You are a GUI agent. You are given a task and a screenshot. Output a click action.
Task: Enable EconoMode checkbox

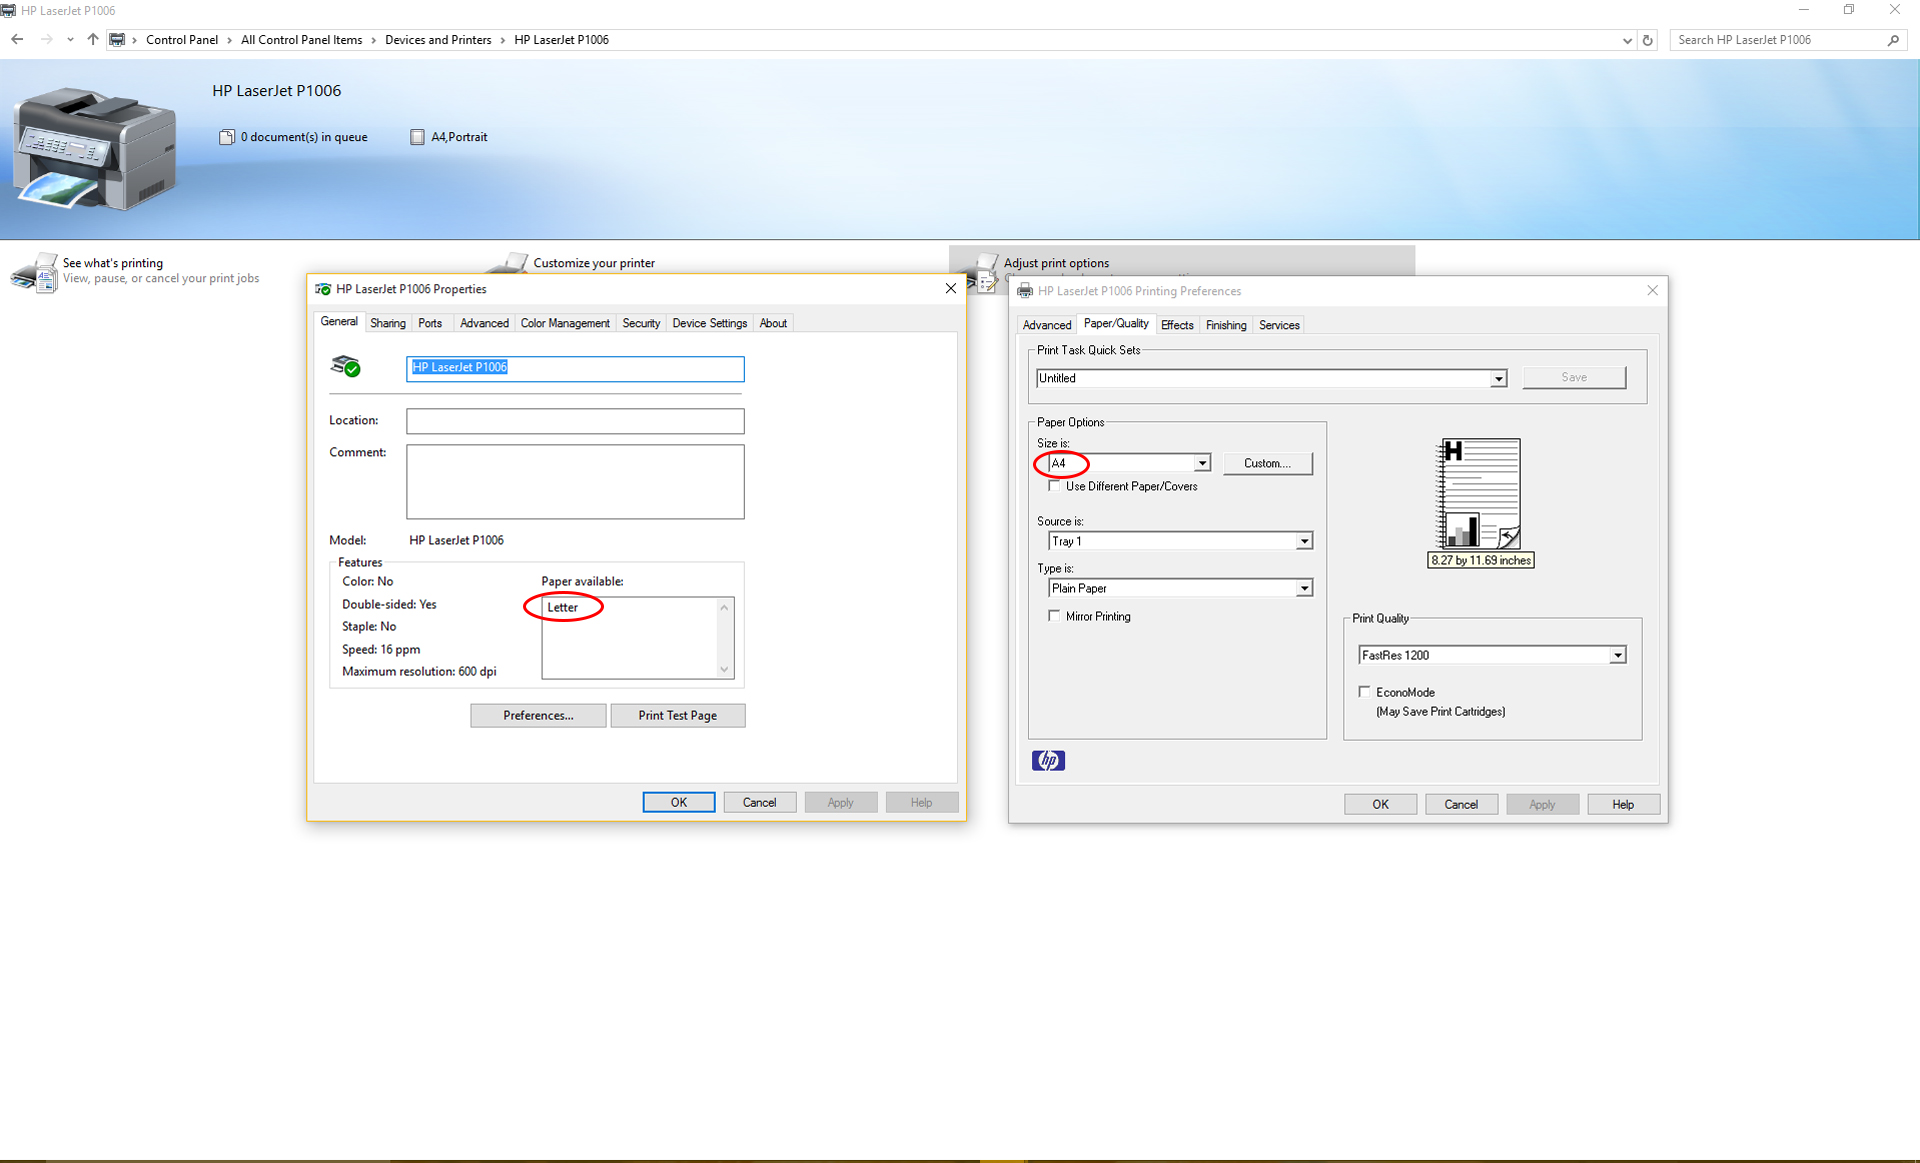1364,692
